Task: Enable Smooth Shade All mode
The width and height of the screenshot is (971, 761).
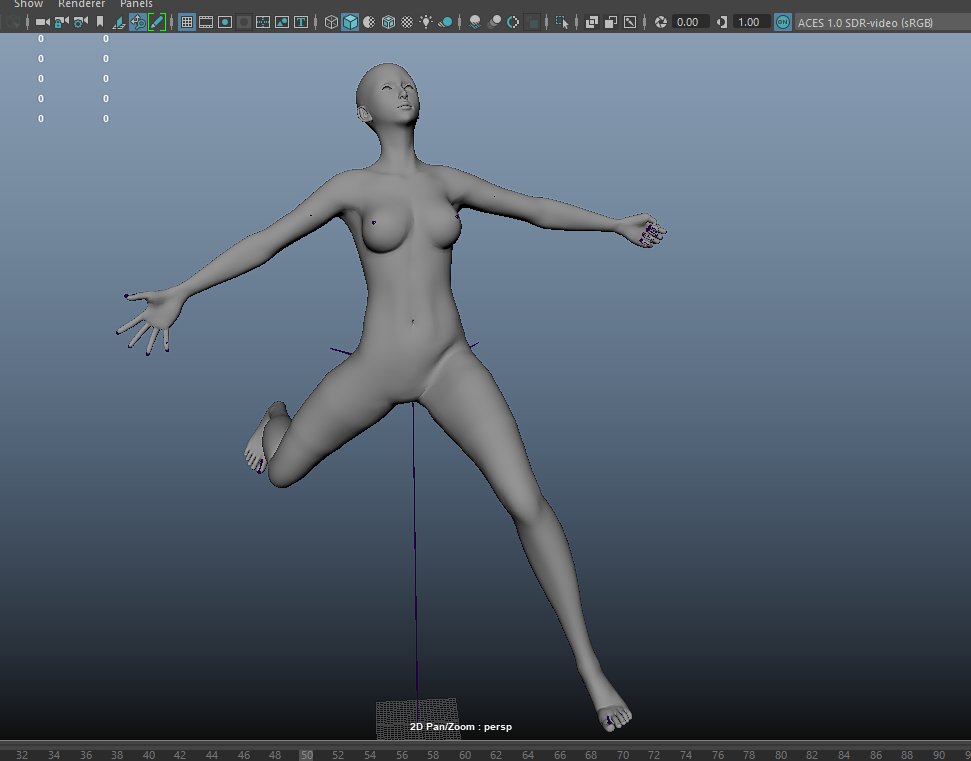Action: 350,22
